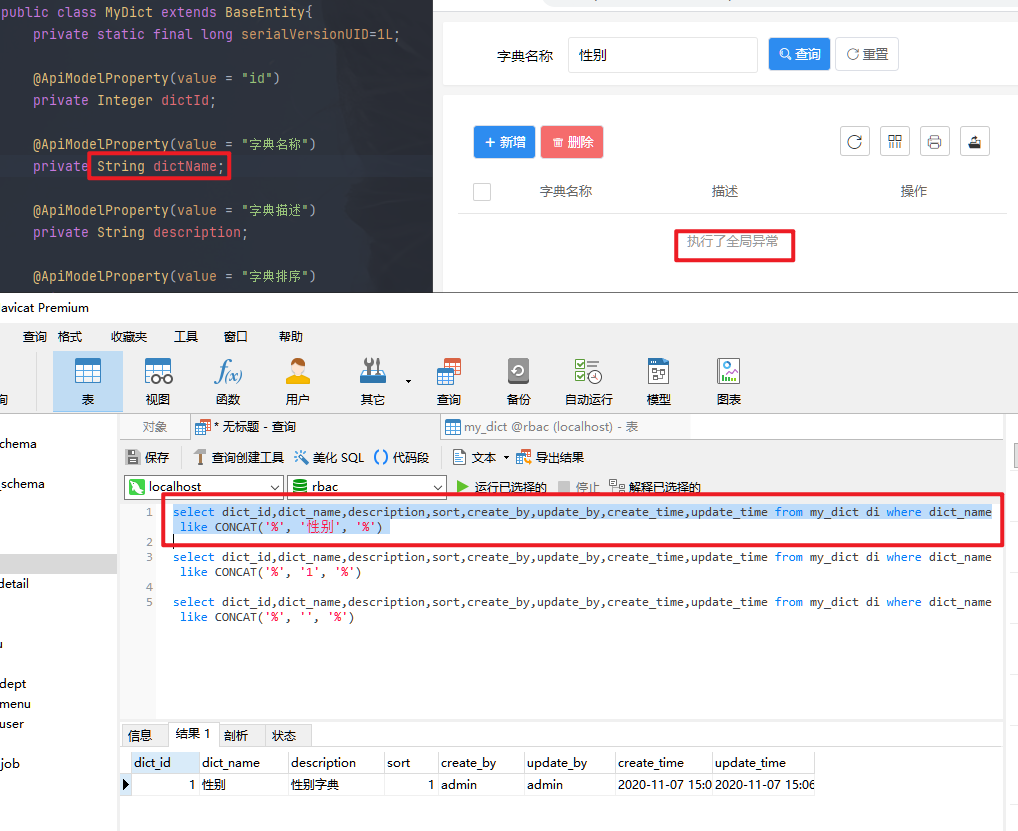The image size is (1018, 831).
Task: Click the description column header in results
Action: [x=336, y=762]
